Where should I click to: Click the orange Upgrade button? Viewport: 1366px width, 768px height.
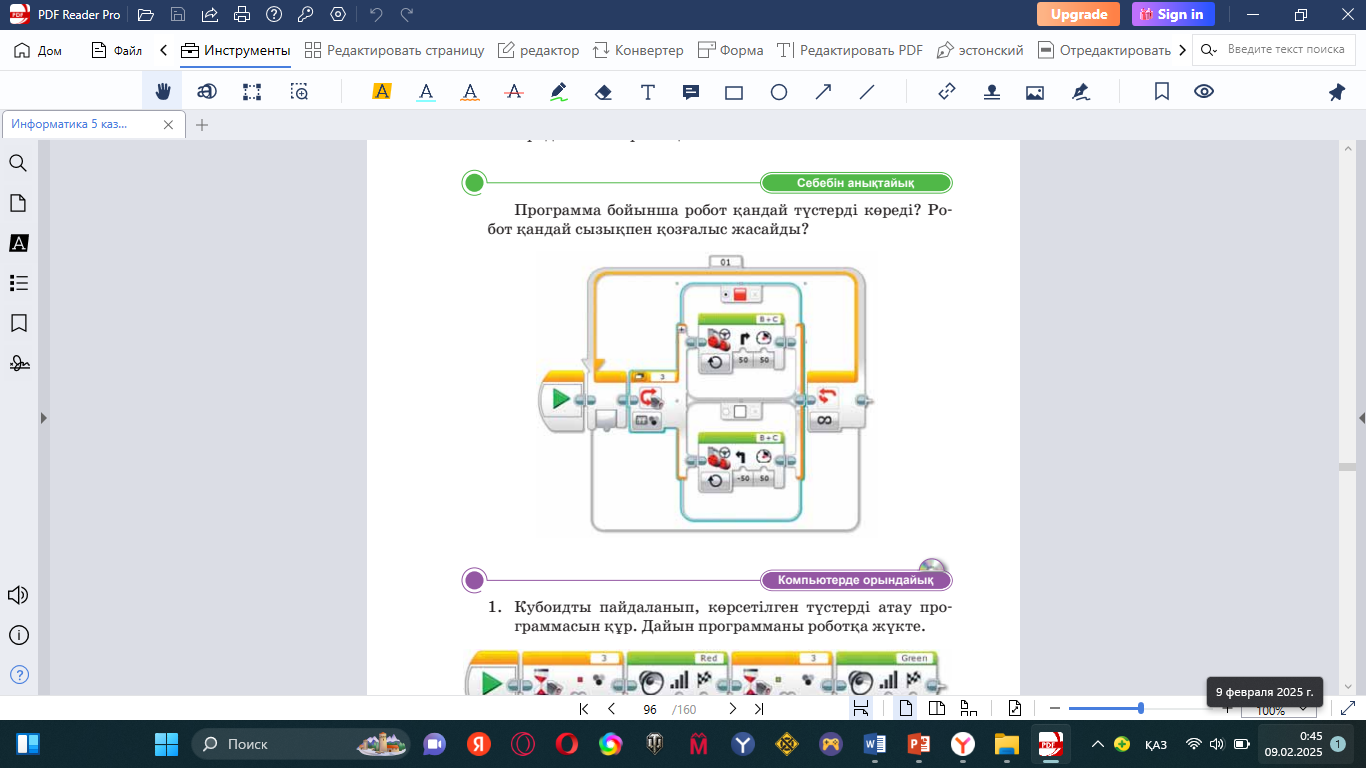tap(1078, 14)
